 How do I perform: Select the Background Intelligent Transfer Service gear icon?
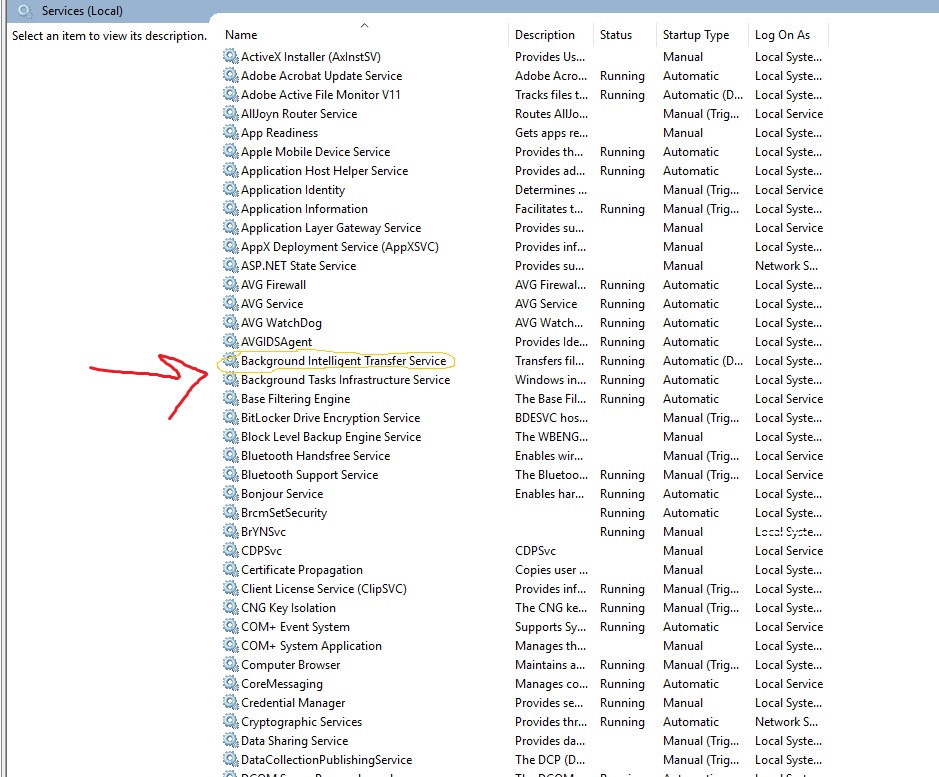(x=231, y=361)
